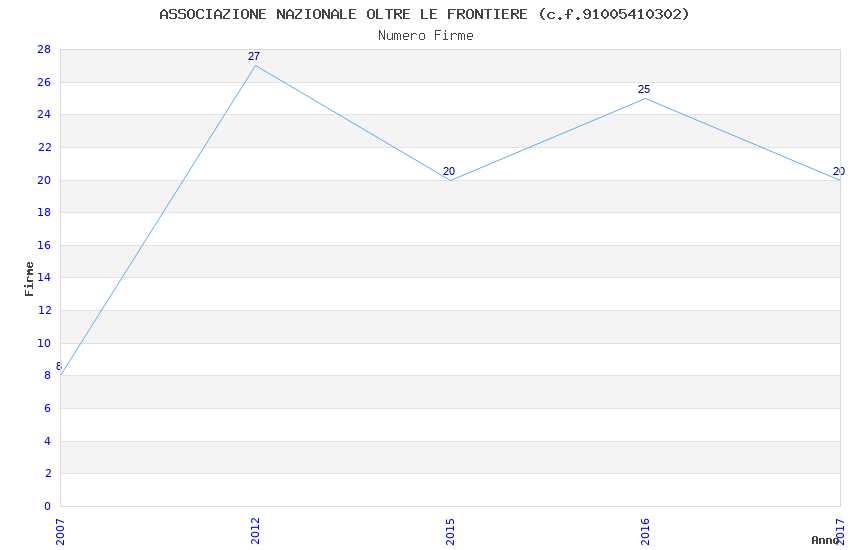Image resolution: width=850 pixels, height=550 pixels.
Task: Click the y-axis tick value 10
Action: (x=44, y=344)
